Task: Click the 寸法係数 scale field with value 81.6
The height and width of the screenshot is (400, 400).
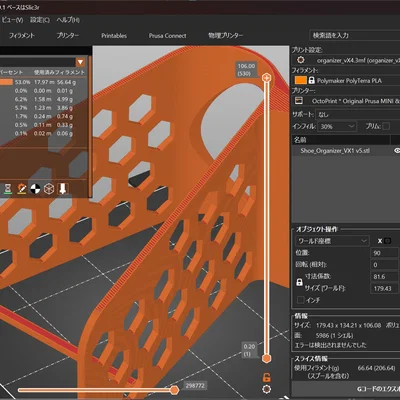Action: [x=384, y=277]
